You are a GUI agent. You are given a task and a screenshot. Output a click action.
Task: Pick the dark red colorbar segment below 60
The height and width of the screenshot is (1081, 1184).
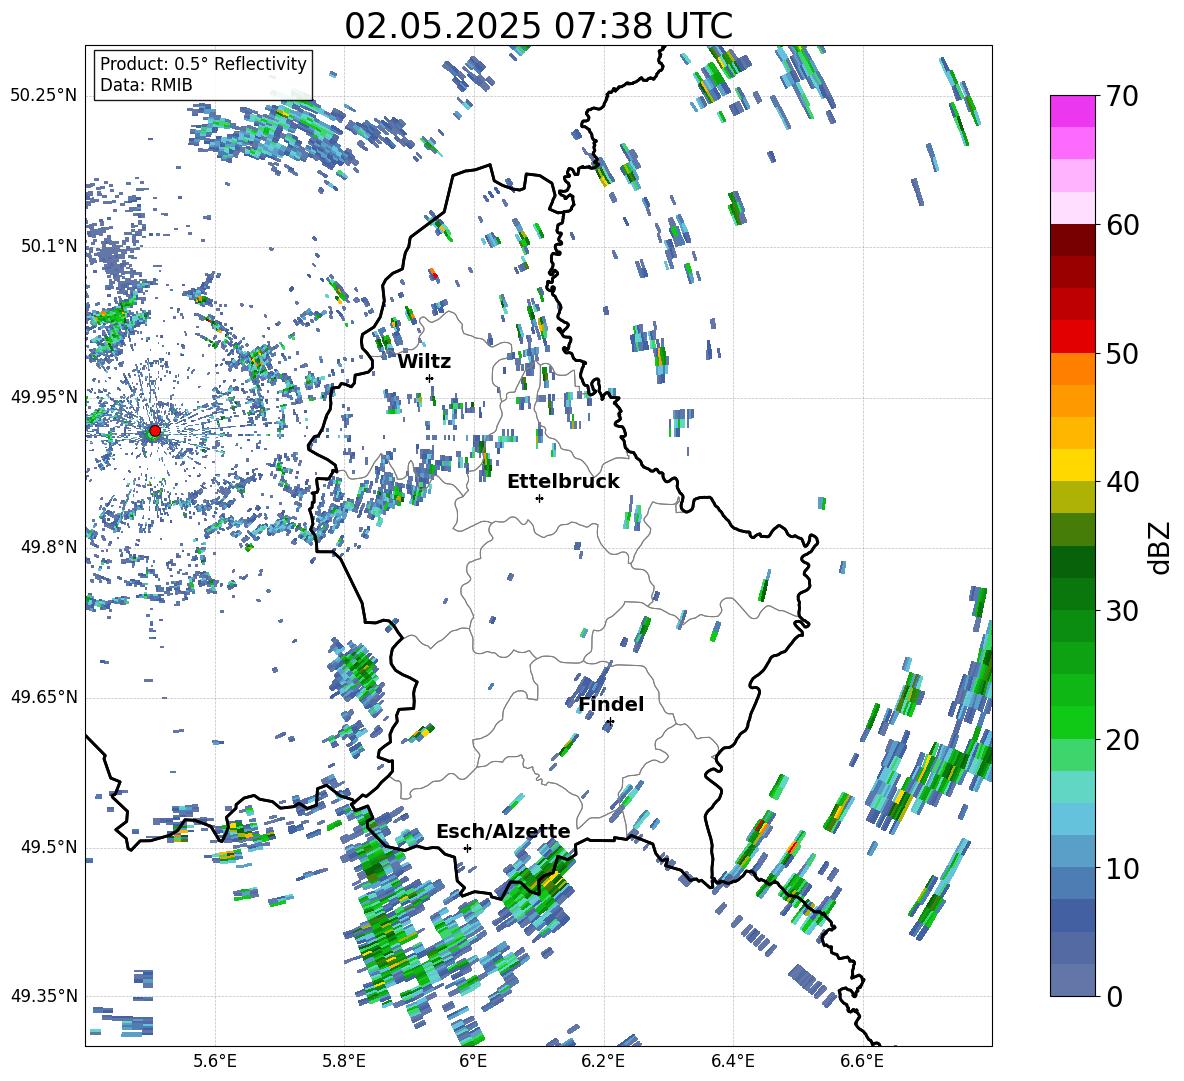(x=1072, y=240)
